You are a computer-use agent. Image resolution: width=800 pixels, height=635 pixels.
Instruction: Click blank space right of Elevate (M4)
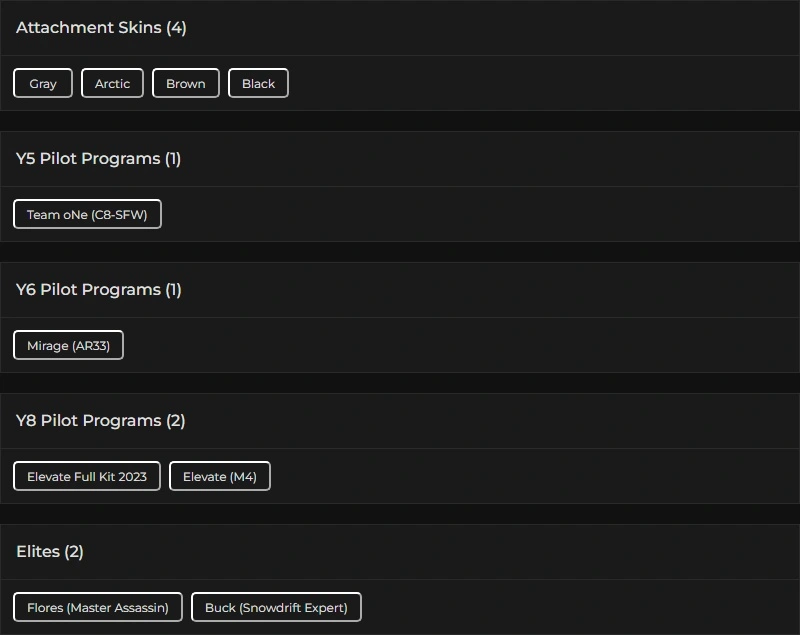pos(530,477)
